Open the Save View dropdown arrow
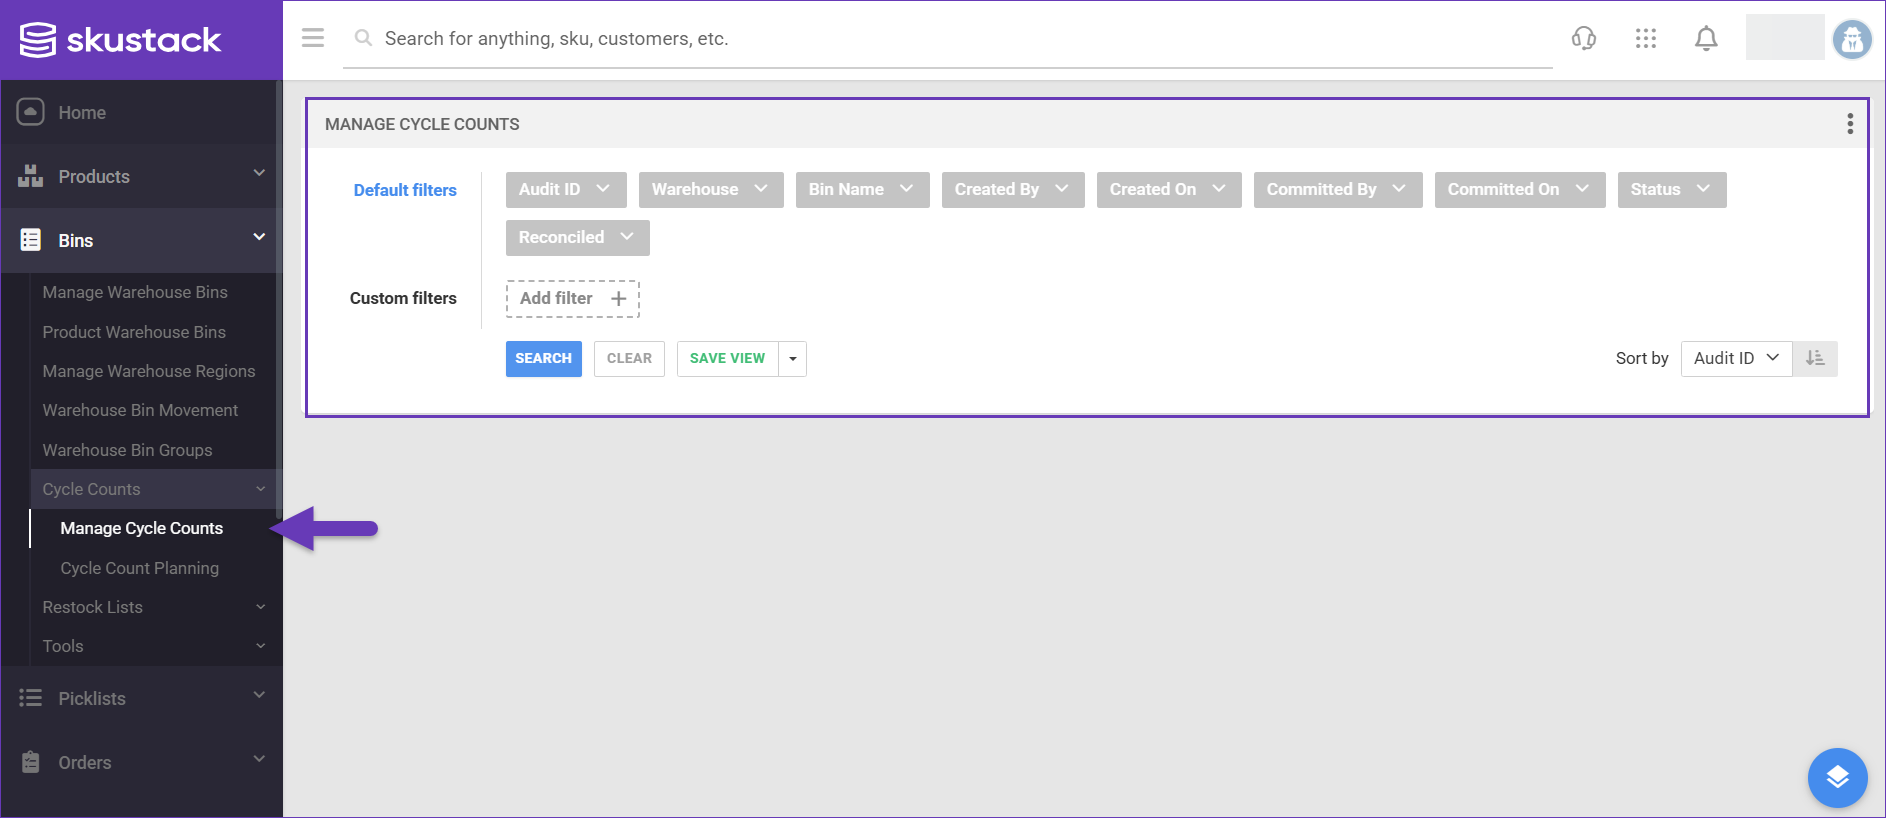 [793, 359]
